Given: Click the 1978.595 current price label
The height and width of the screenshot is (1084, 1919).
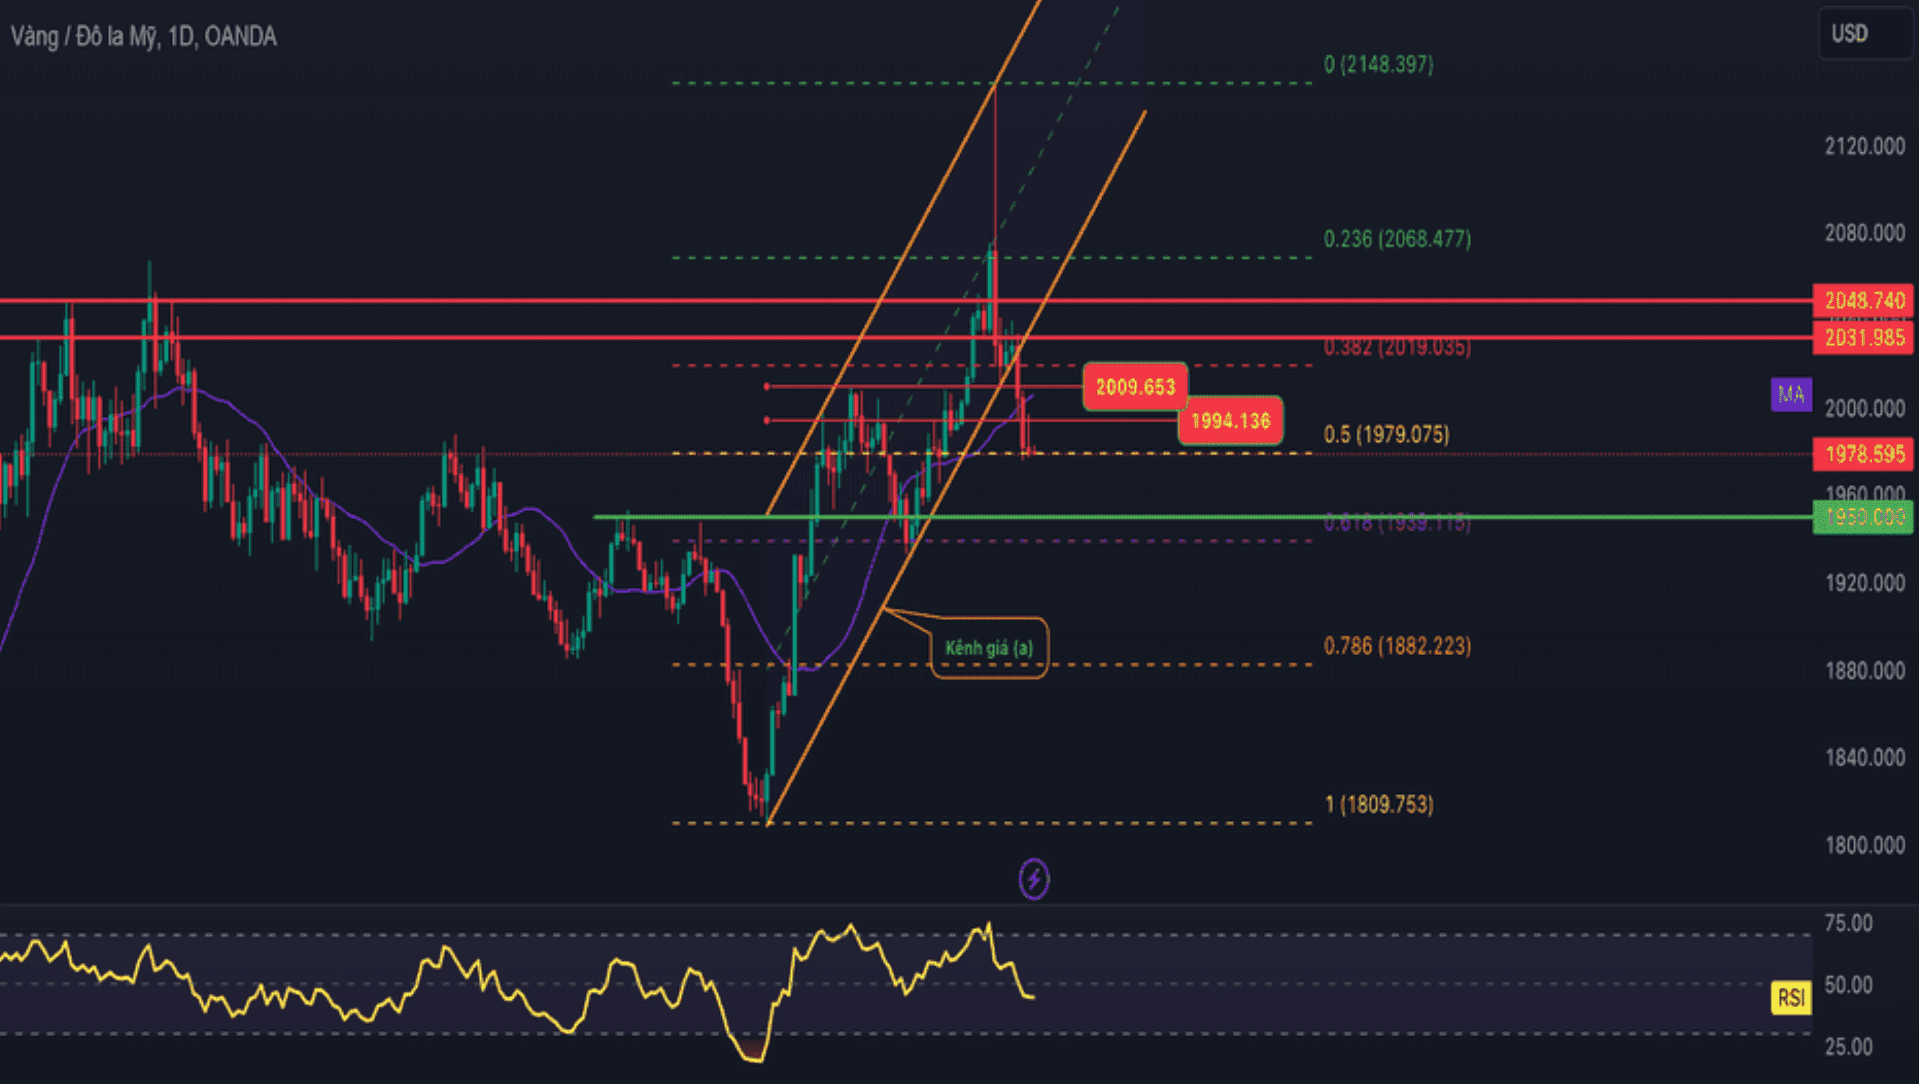Looking at the screenshot, I should (1863, 454).
